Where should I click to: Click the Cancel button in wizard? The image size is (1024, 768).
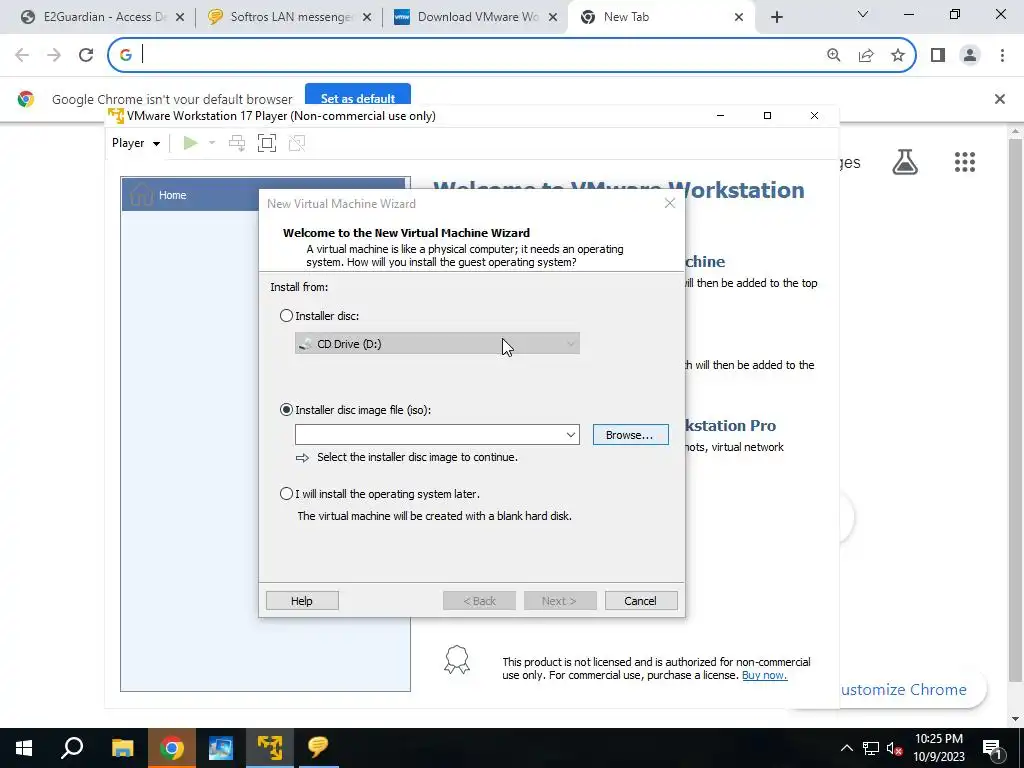click(x=641, y=601)
